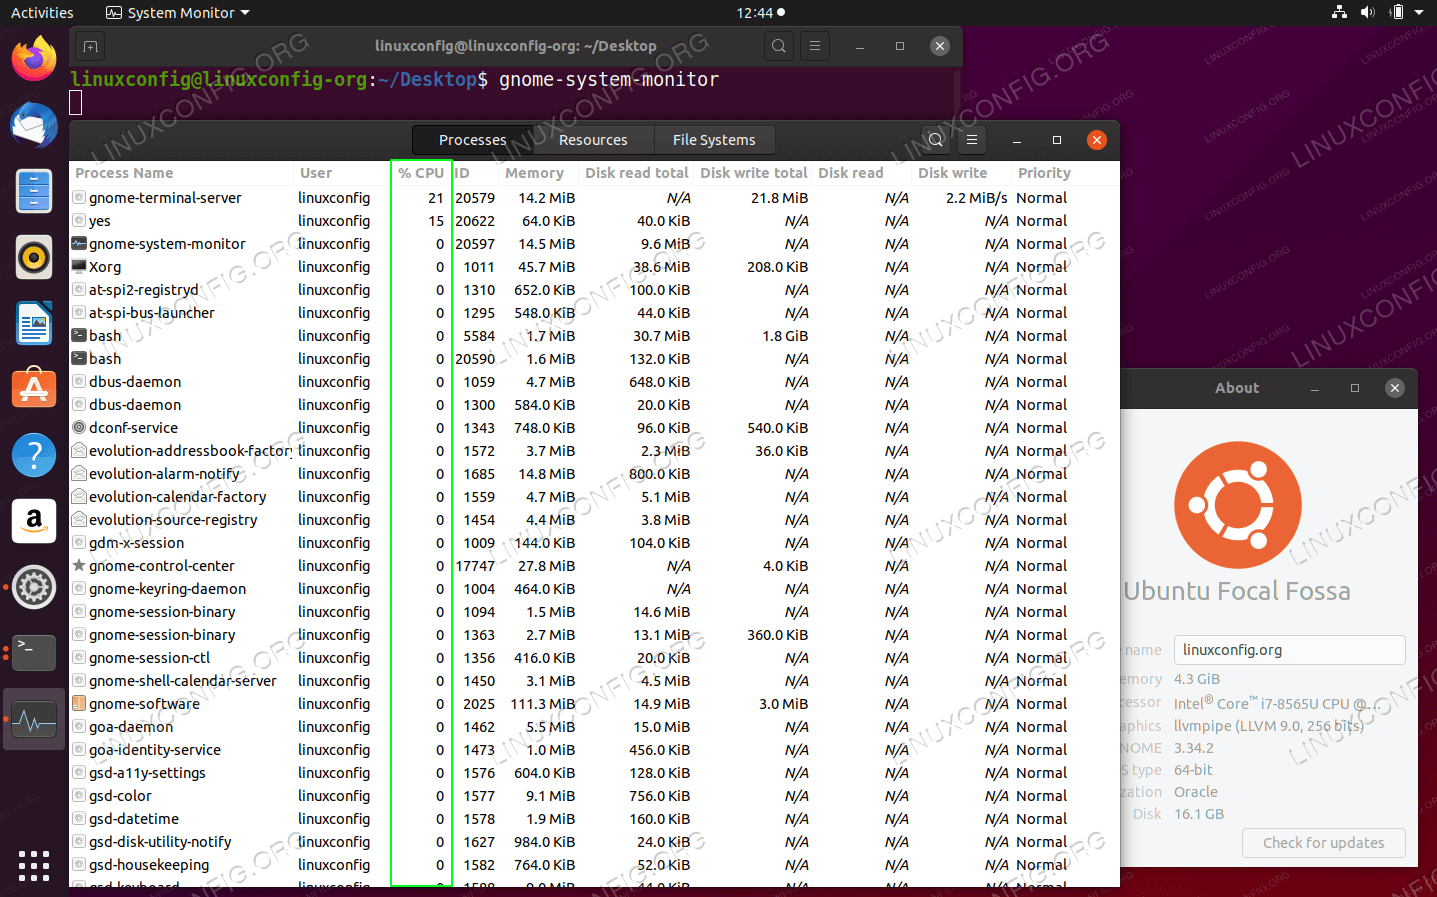Select the yes process row
Image resolution: width=1437 pixels, height=897 pixels.
(594, 221)
